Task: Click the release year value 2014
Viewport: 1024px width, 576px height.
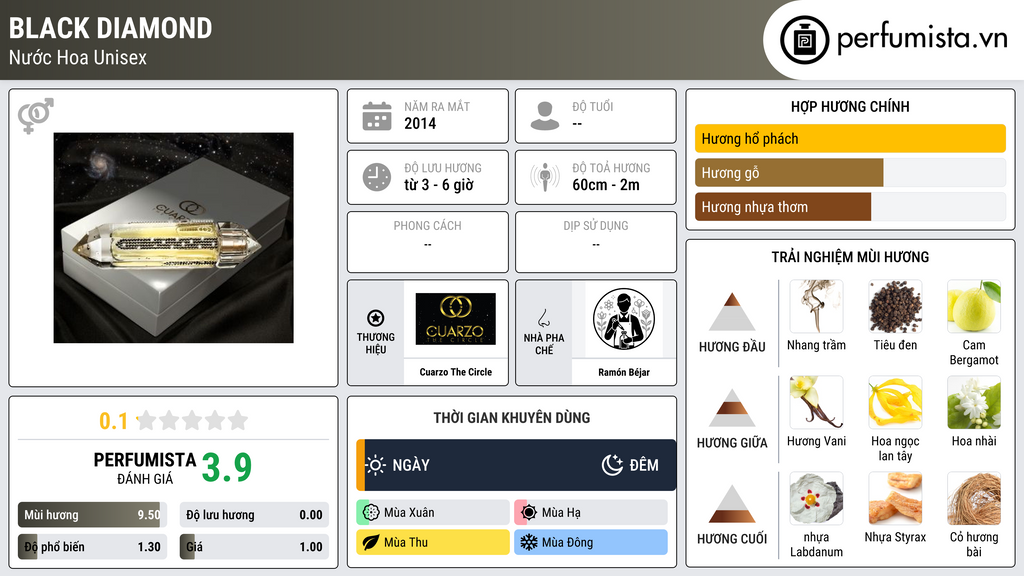Action: (420, 123)
